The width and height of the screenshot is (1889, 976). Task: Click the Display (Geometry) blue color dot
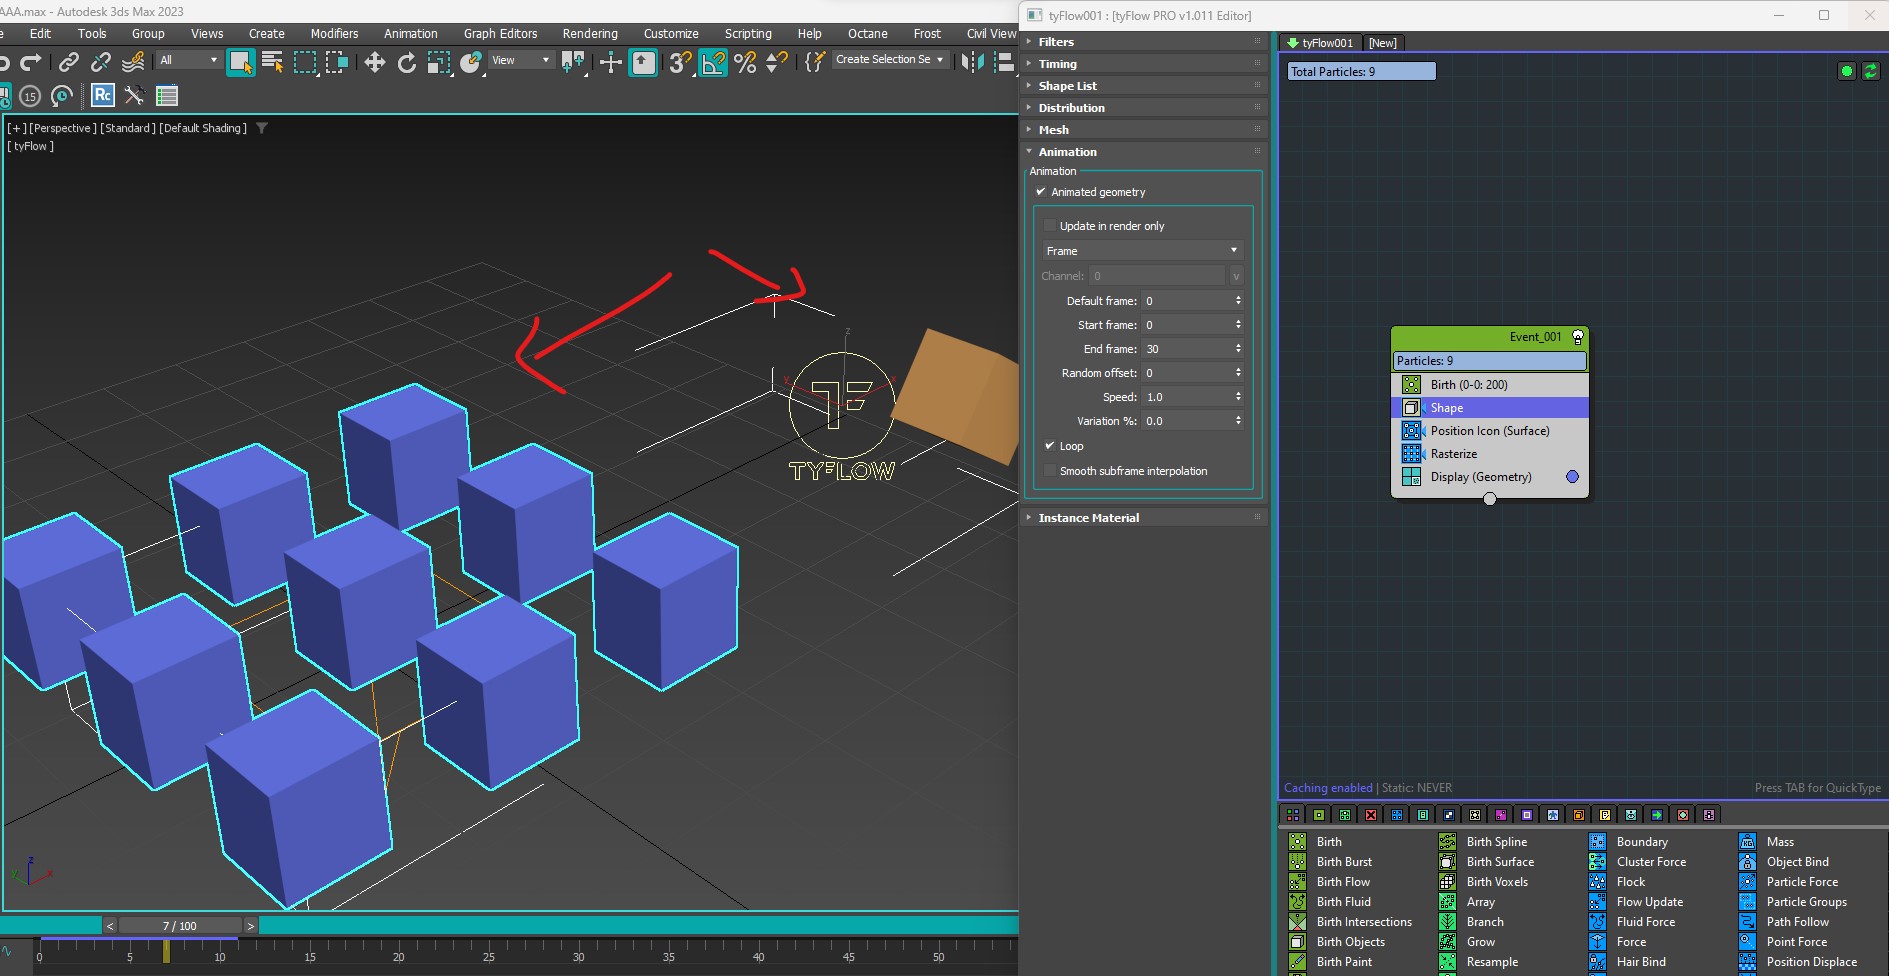(x=1572, y=477)
